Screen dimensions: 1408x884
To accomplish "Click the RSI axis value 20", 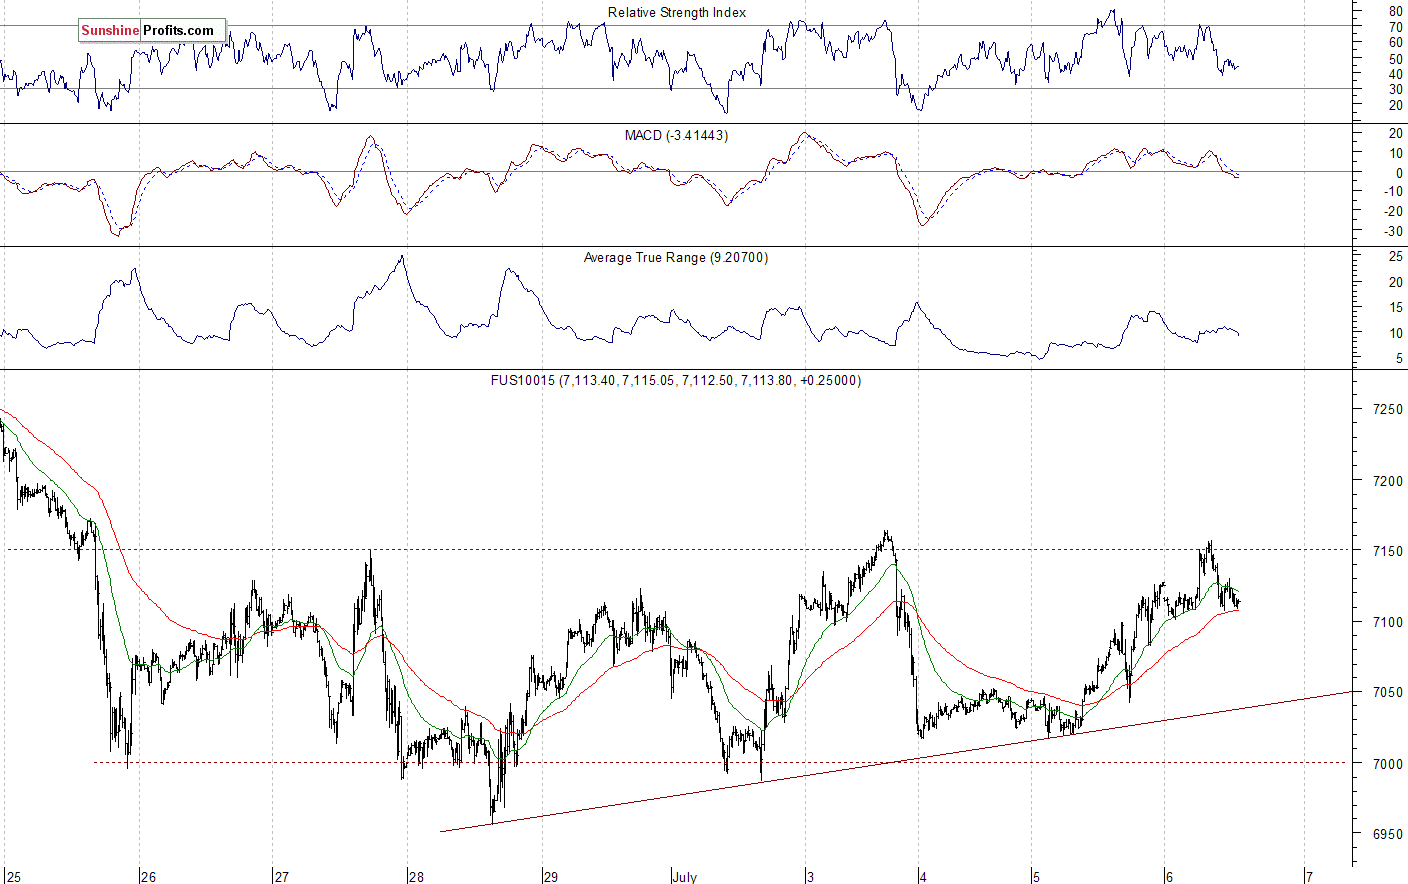I will [x=1395, y=105].
